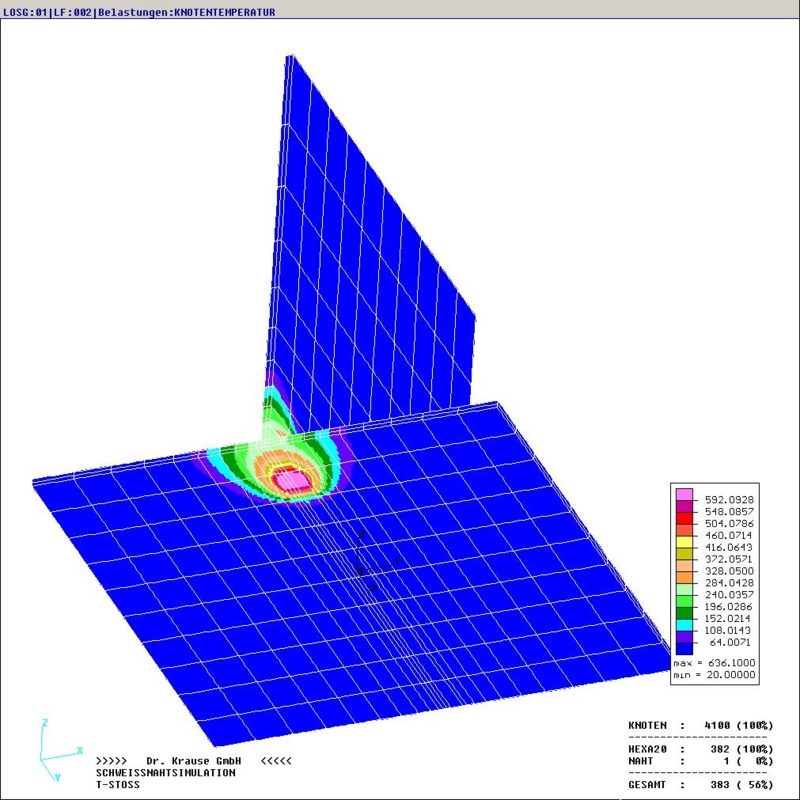This screenshot has width=800, height=800.
Task: Click the max = 636.1000 value
Action: point(713,664)
